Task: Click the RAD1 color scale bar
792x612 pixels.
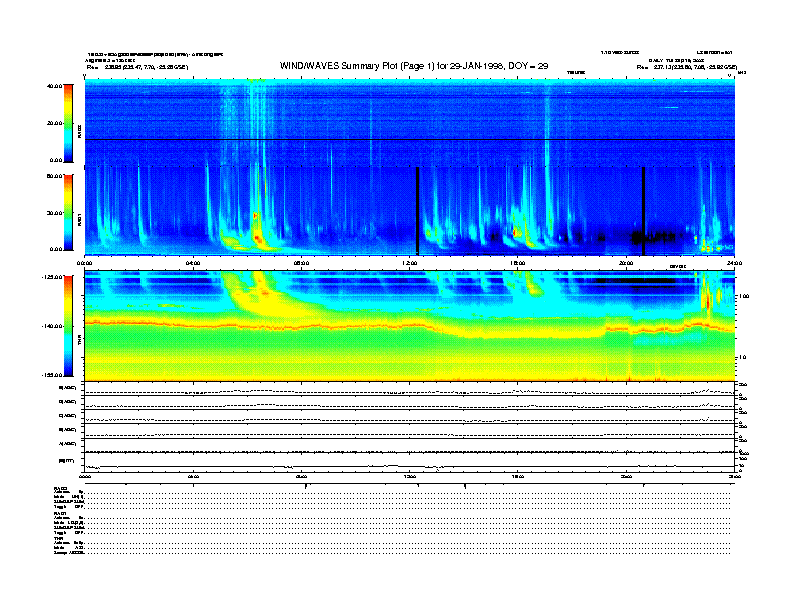Action: 68,212
